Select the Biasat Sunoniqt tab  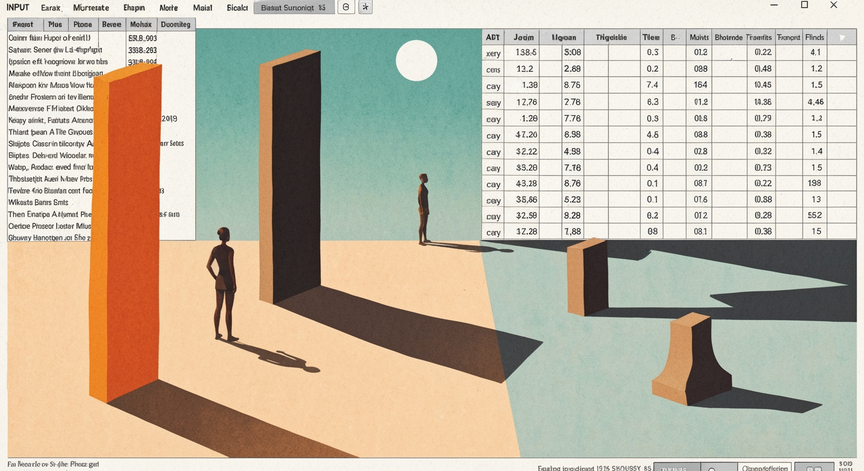[293, 8]
